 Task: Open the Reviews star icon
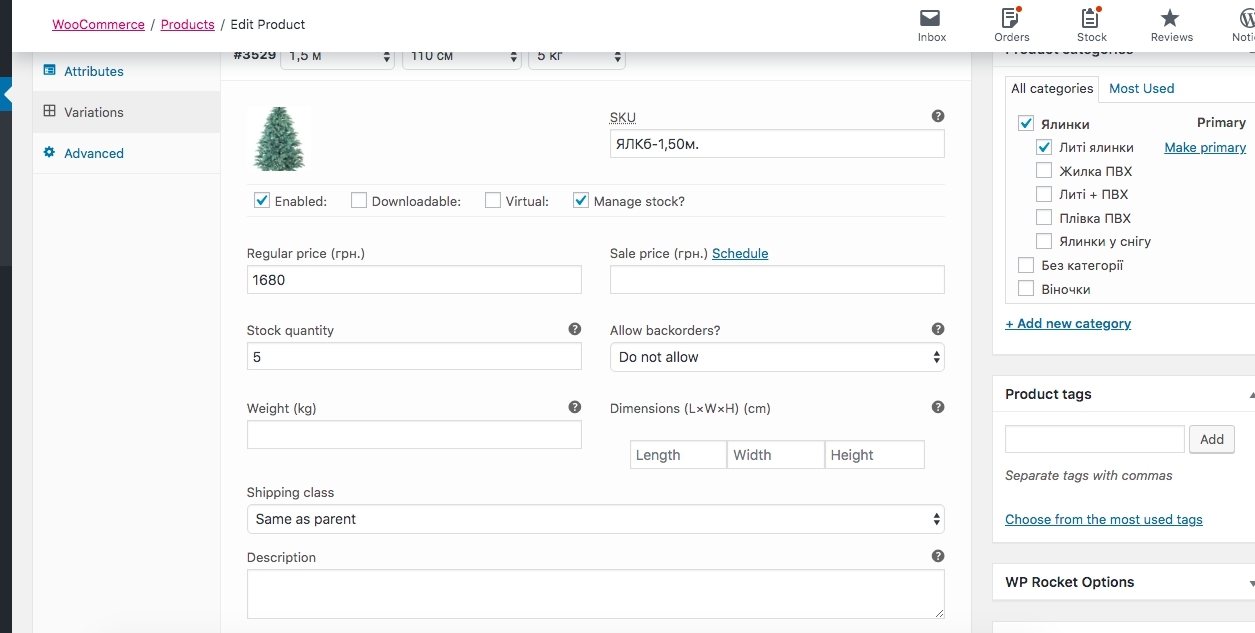(x=1171, y=19)
